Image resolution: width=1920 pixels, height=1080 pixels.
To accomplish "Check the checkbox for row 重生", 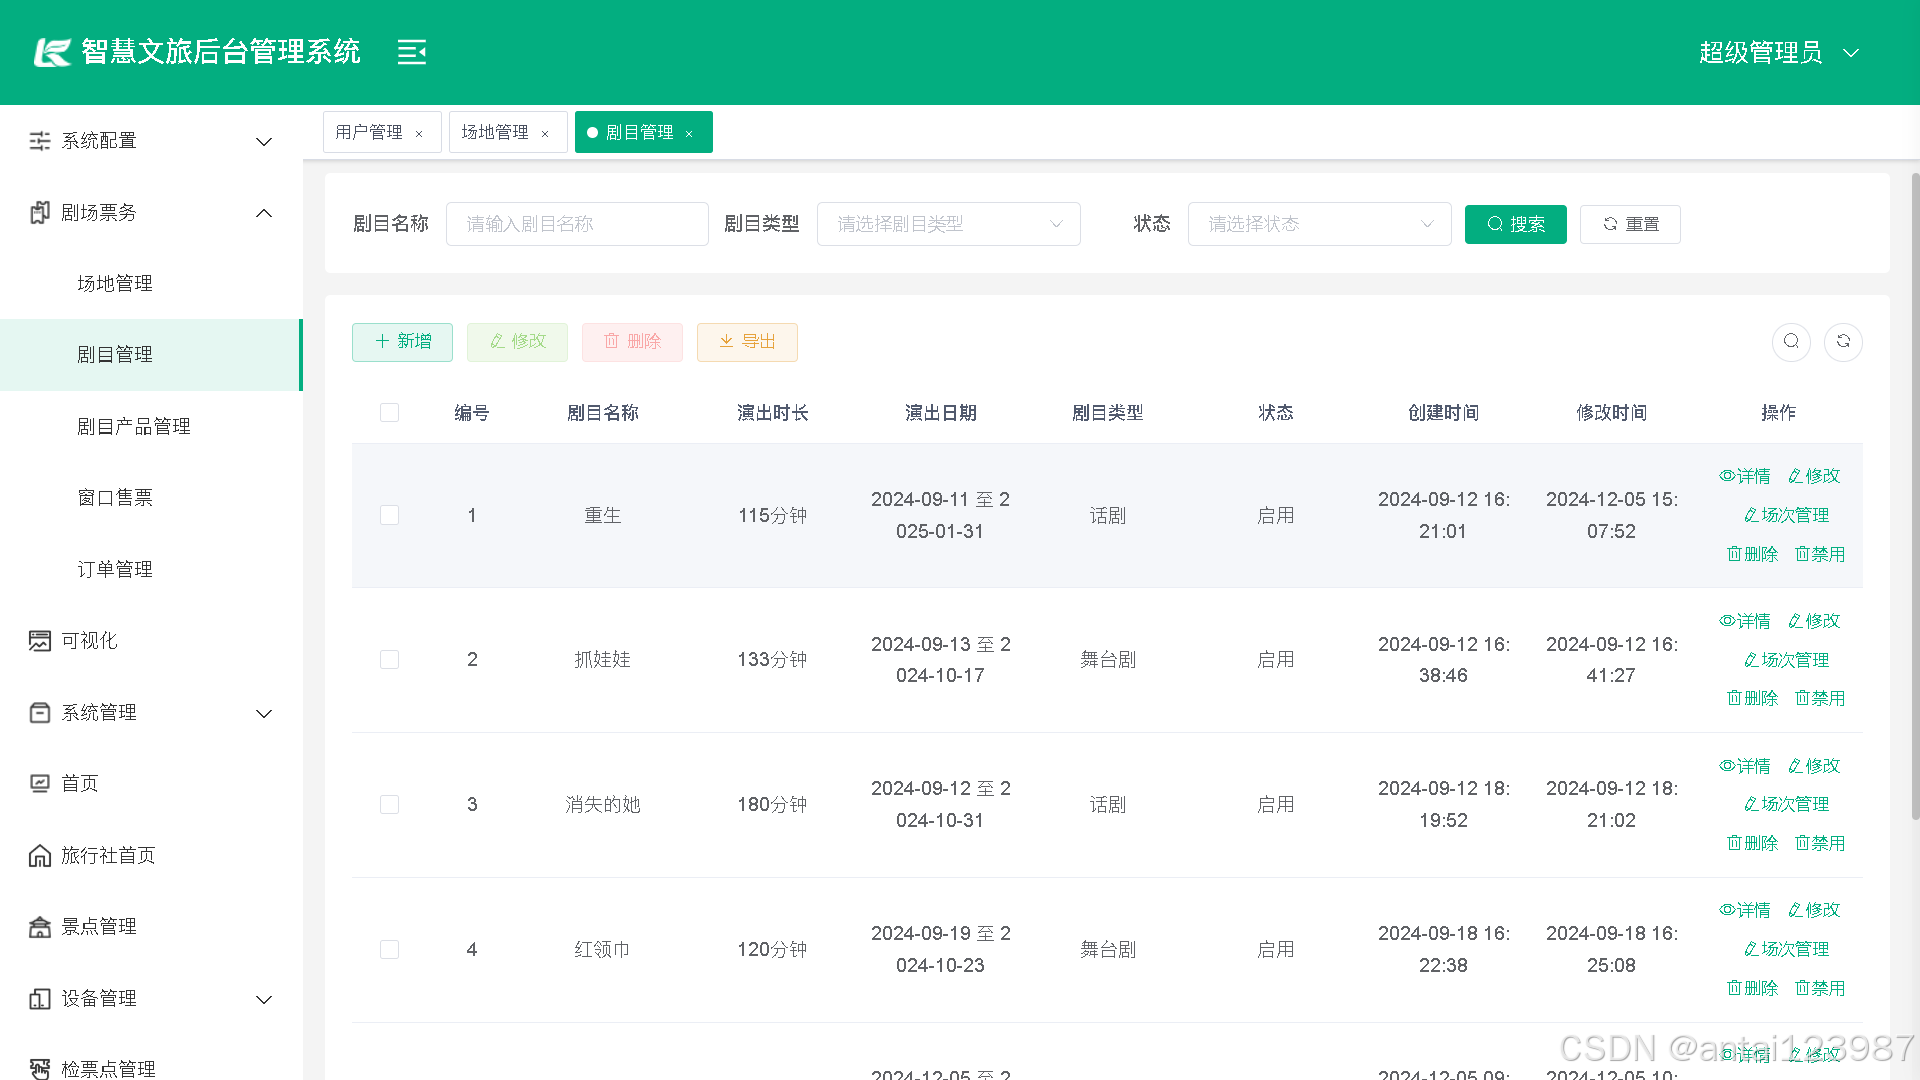I will click(389, 515).
